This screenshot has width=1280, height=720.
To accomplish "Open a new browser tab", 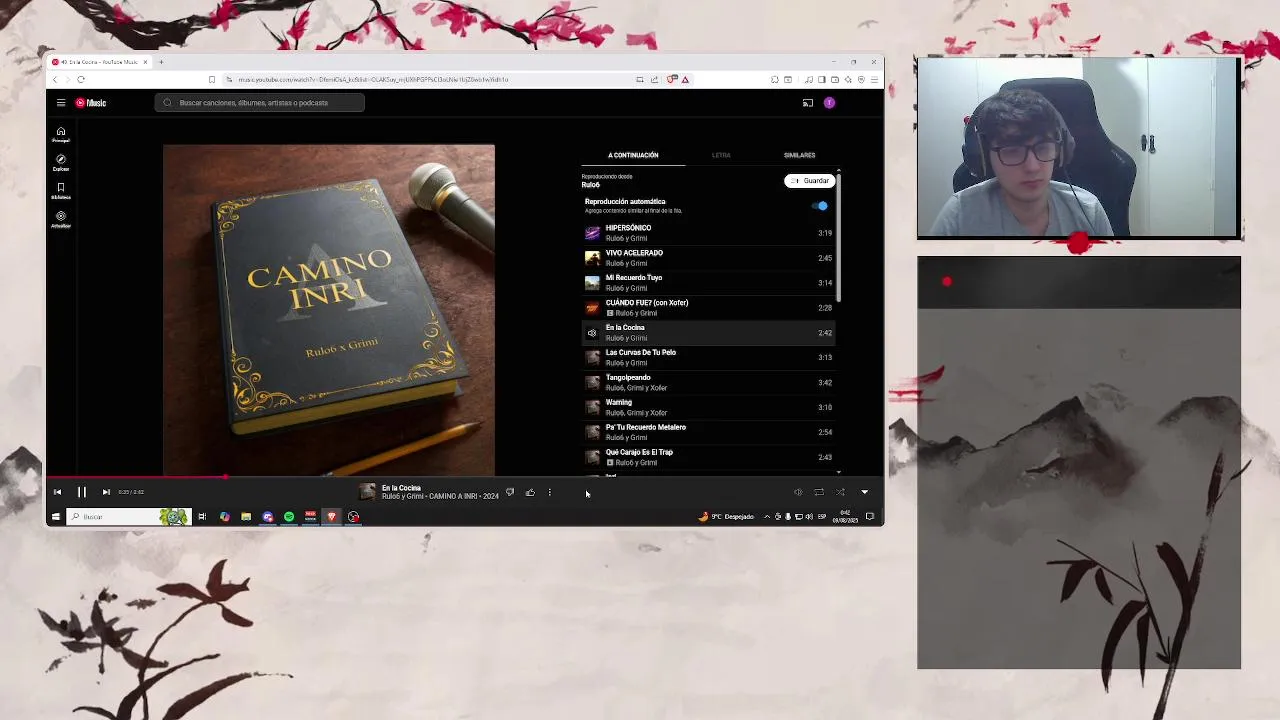I will click(x=161, y=62).
